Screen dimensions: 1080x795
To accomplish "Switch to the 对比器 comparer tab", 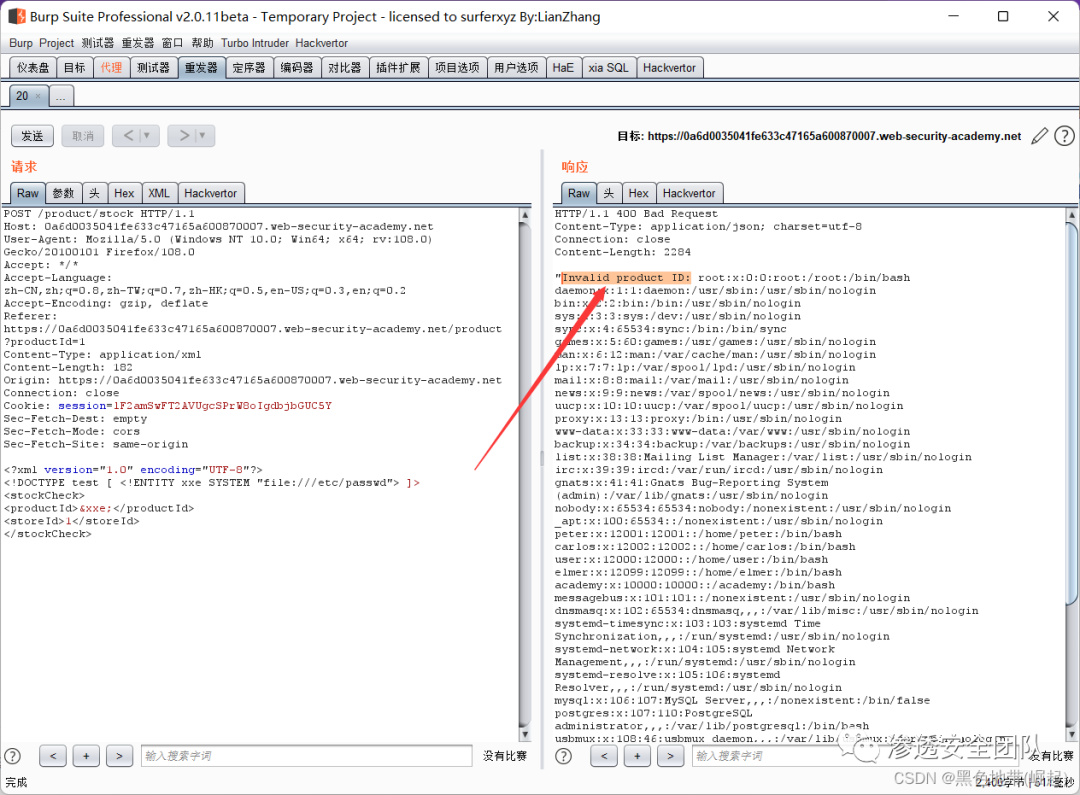I will [344, 68].
